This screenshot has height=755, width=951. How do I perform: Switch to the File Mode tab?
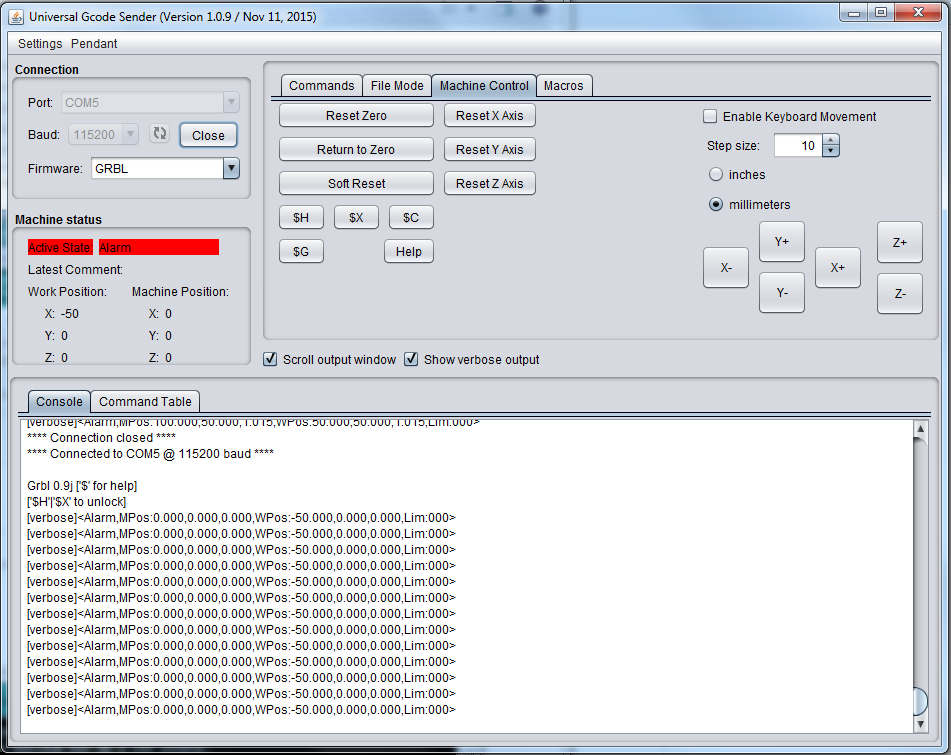(x=397, y=86)
